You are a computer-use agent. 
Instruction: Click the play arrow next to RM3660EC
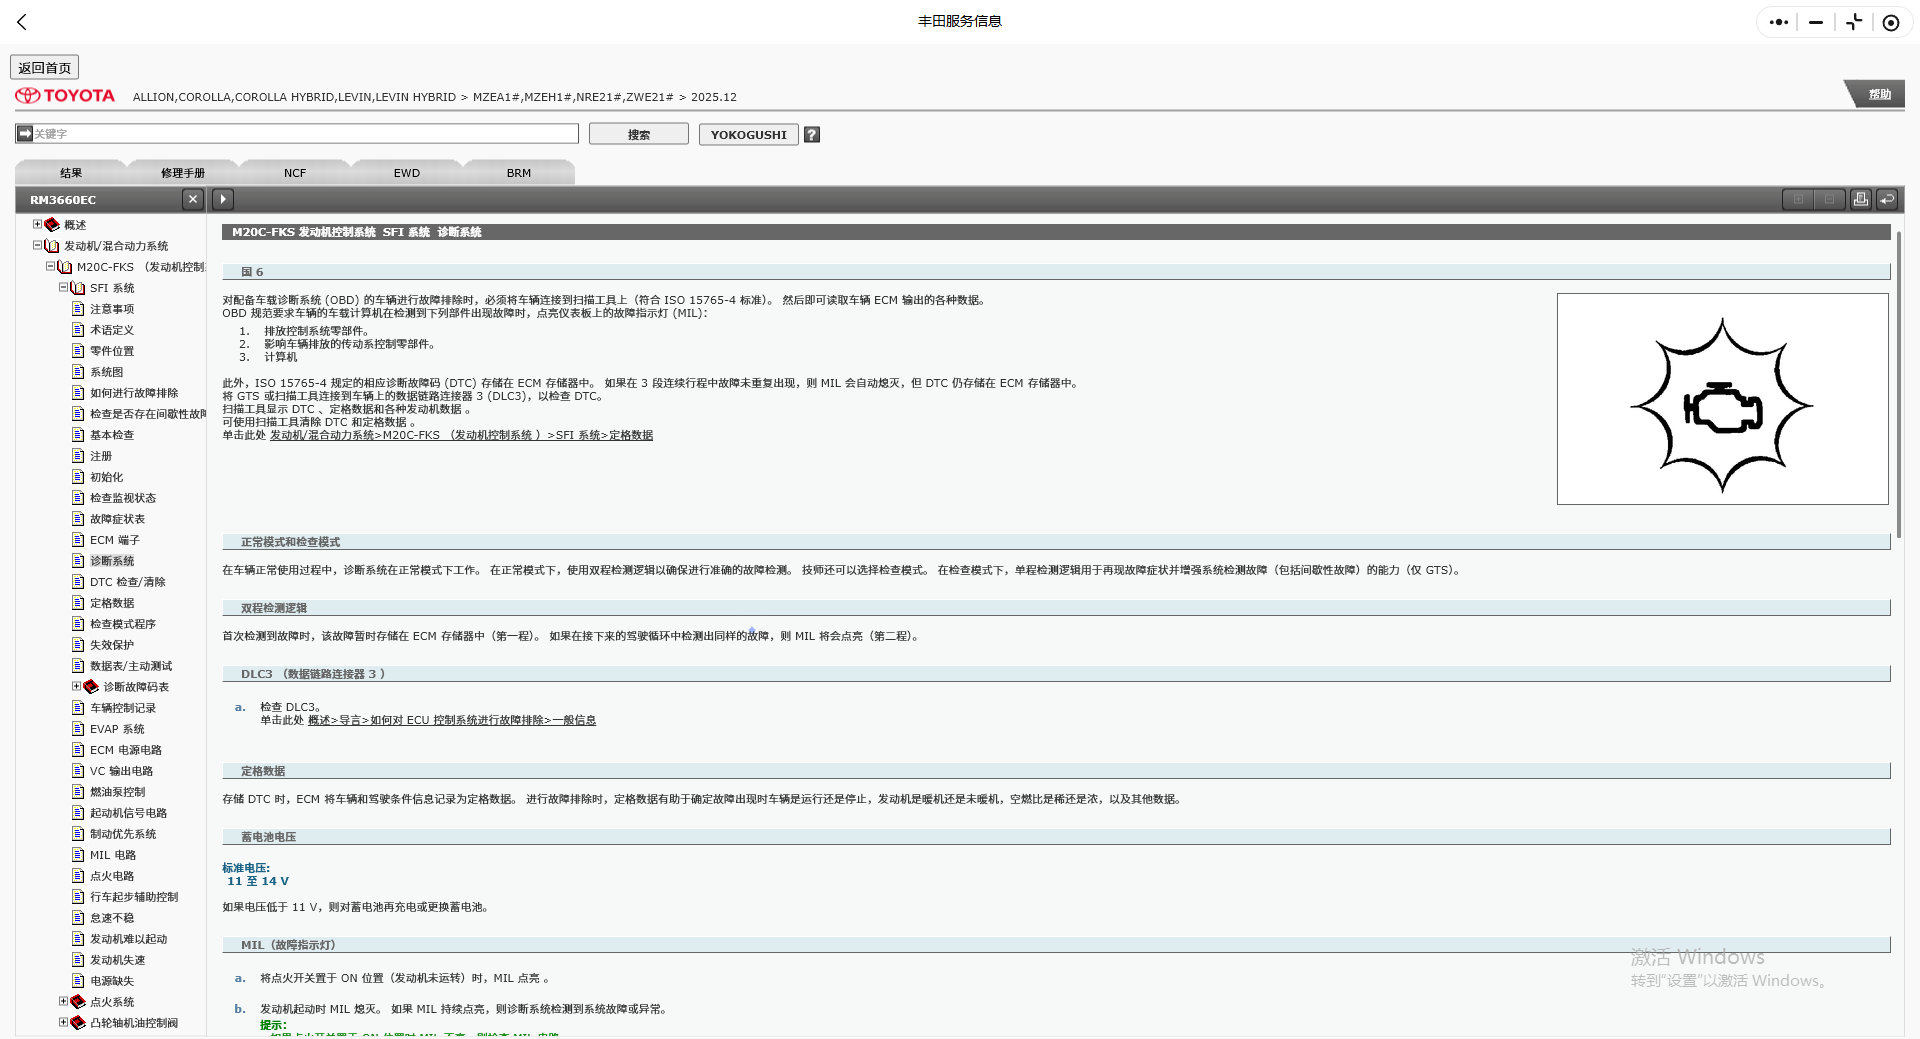pyautogui.click(x=223, y=199)
